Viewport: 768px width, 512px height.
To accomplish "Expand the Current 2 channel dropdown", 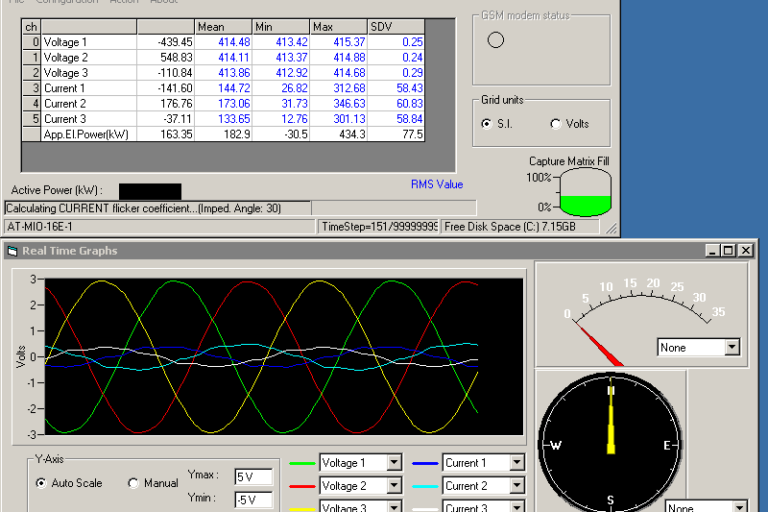I will (517, 486).
